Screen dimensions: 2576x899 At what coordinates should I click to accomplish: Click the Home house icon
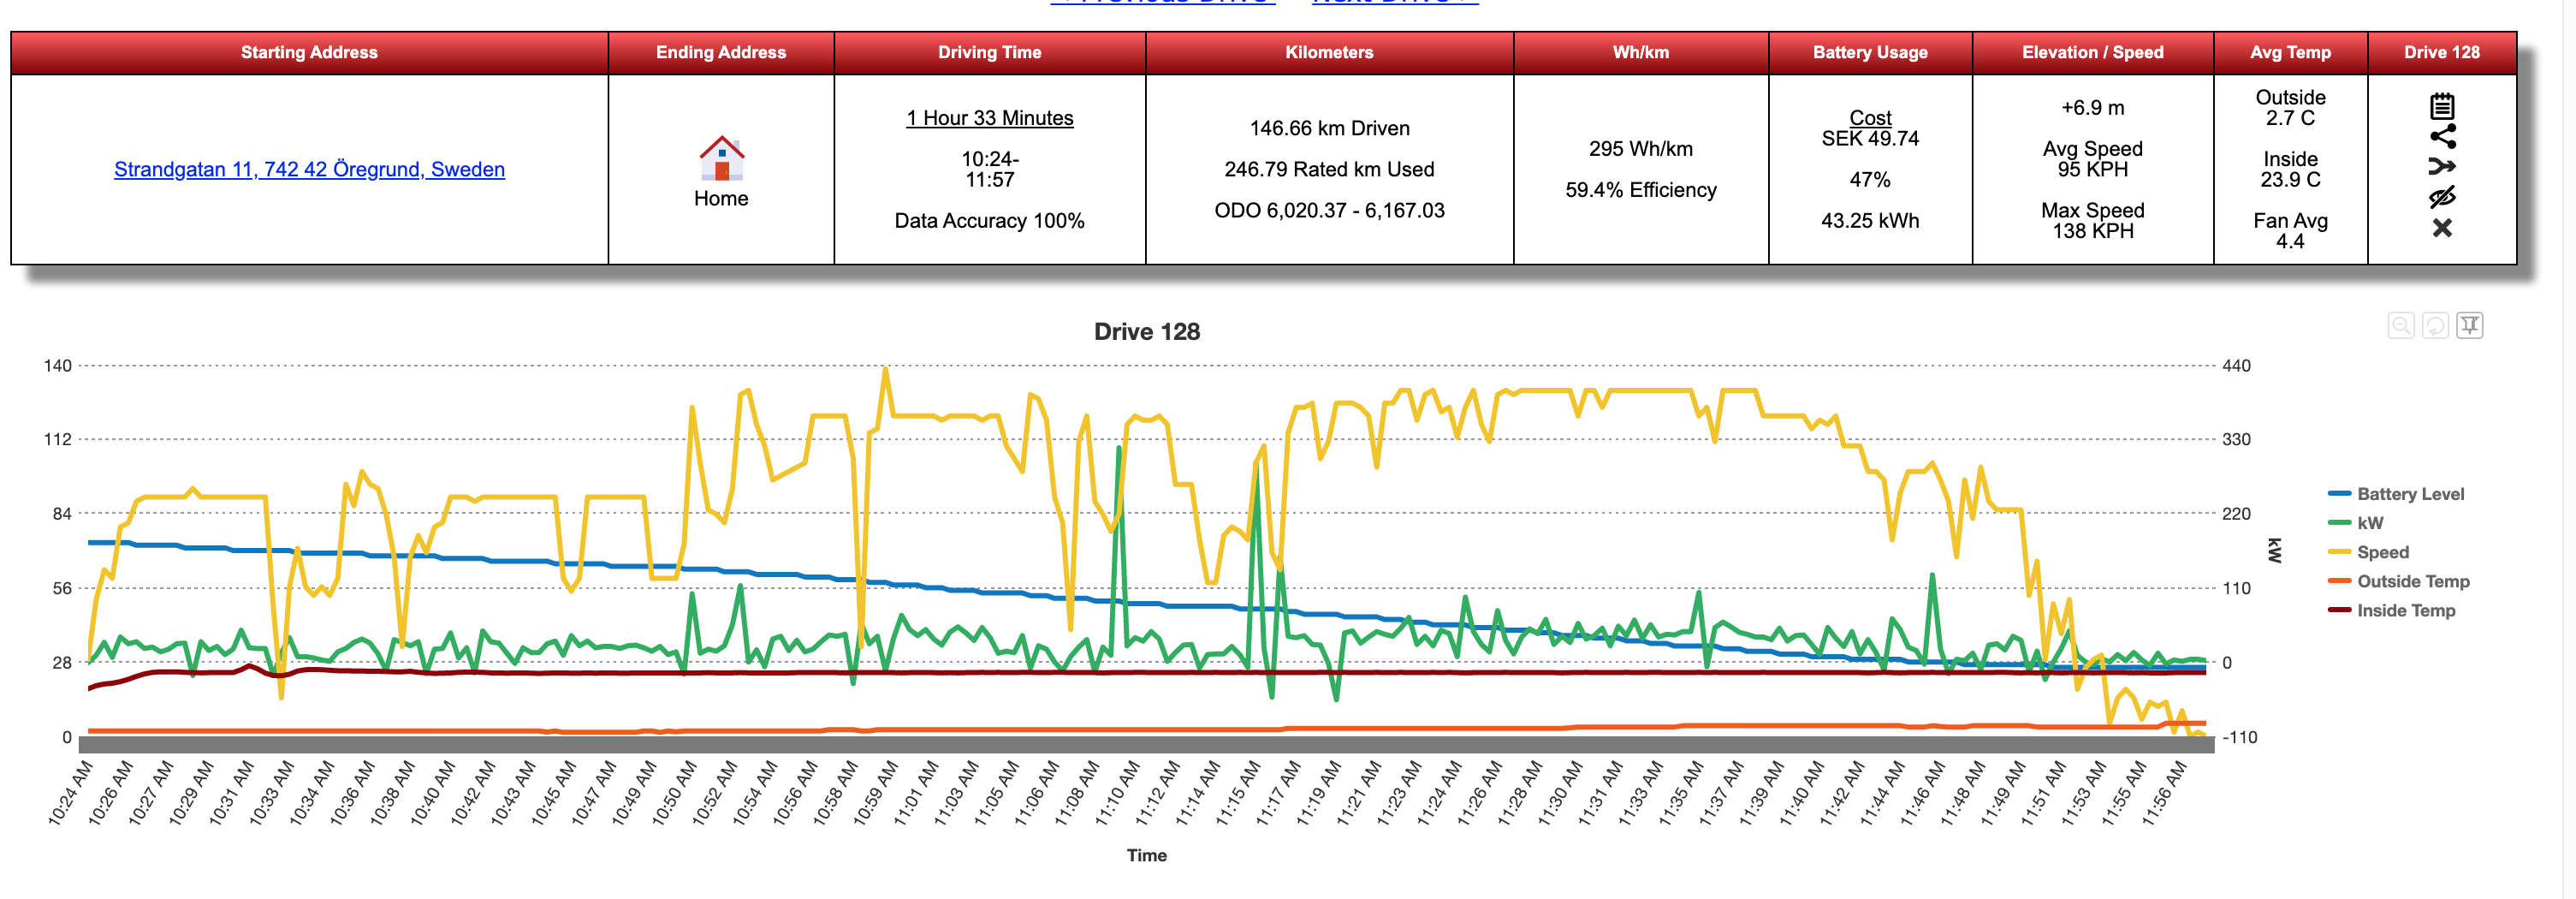721,158
